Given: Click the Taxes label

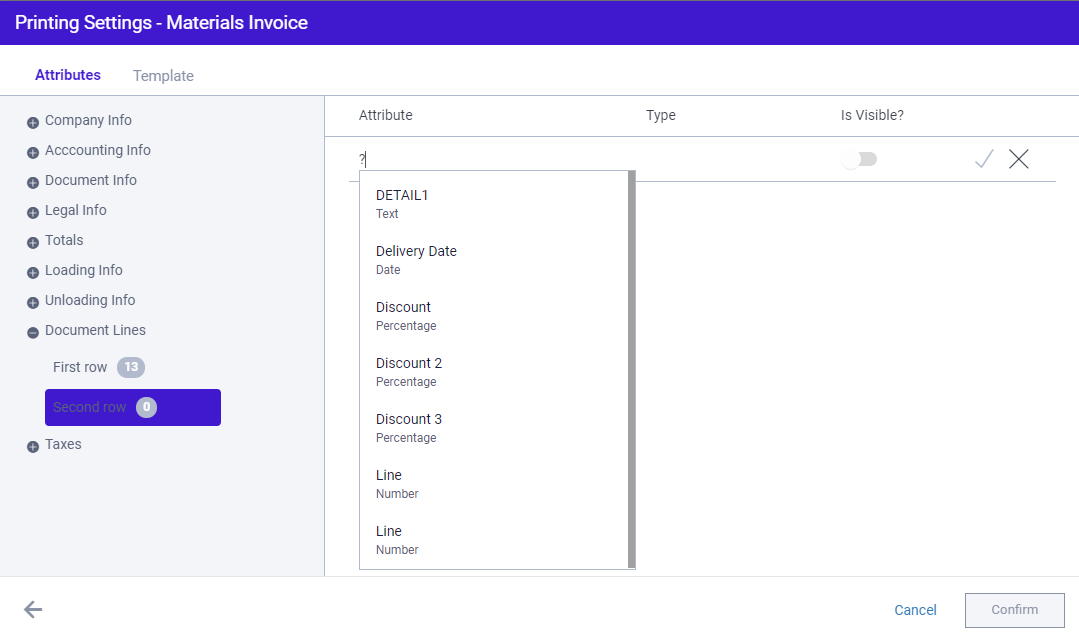Looking at the screenshot, I should [63, 445].
